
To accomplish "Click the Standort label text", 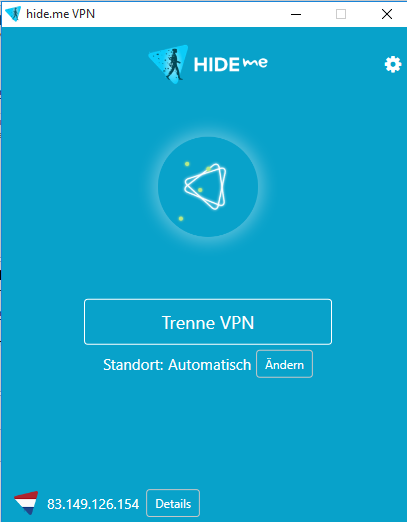I will 133,365.
